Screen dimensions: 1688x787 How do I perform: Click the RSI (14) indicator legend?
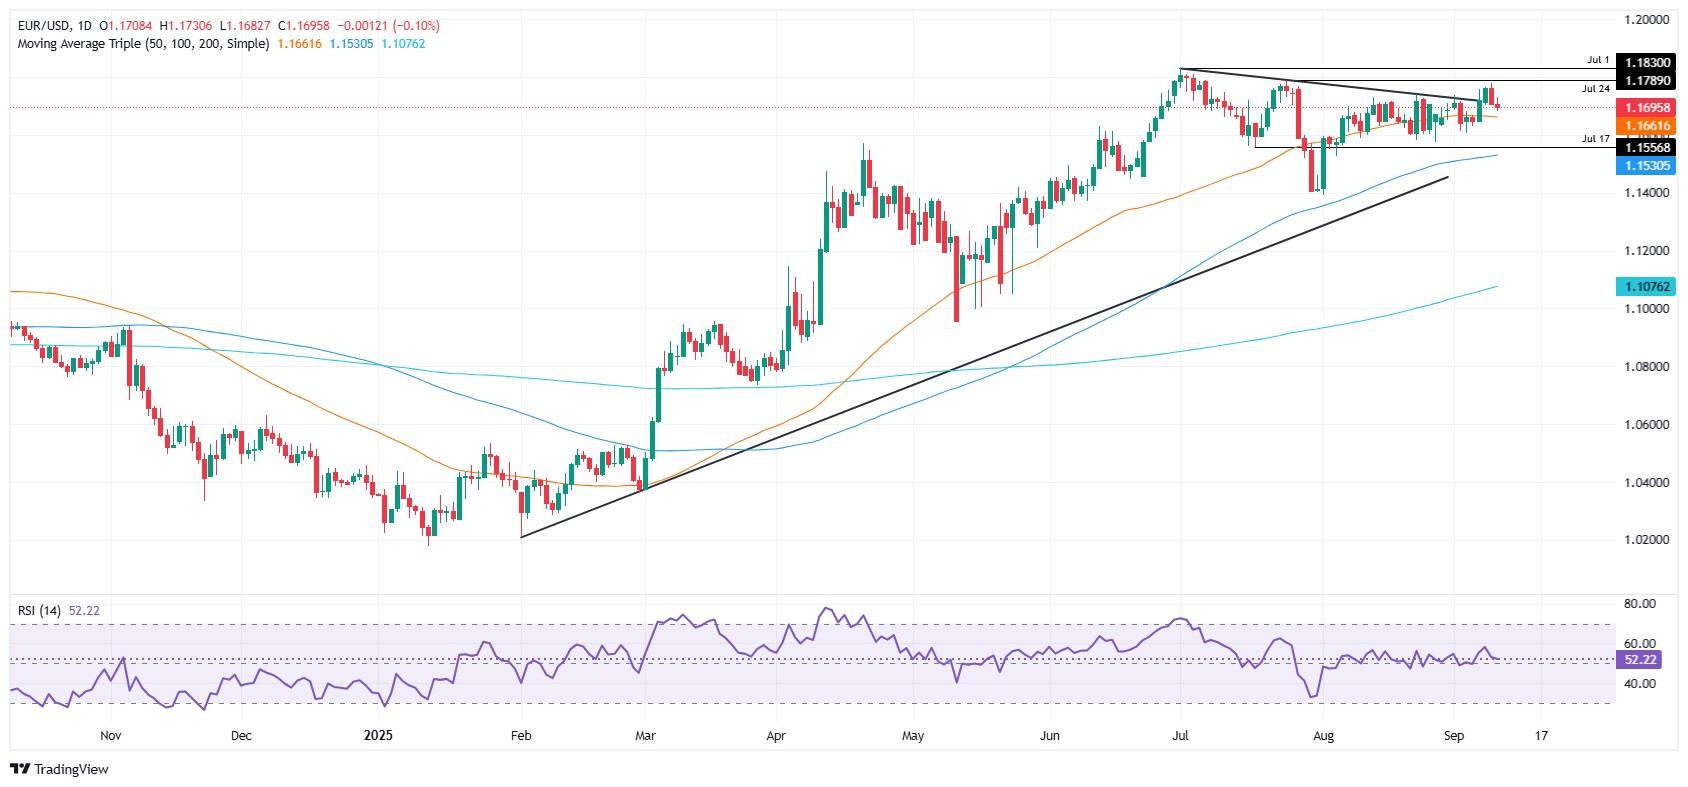[37, 610]
